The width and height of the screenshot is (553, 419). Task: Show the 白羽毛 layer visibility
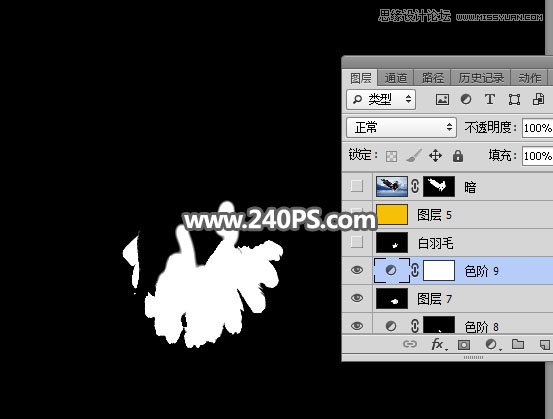coord(357,242)
